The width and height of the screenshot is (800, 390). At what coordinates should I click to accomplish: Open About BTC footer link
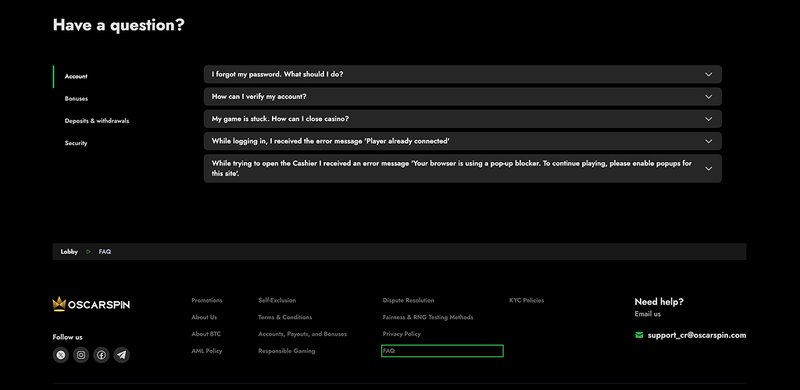(x=206, y=334)
